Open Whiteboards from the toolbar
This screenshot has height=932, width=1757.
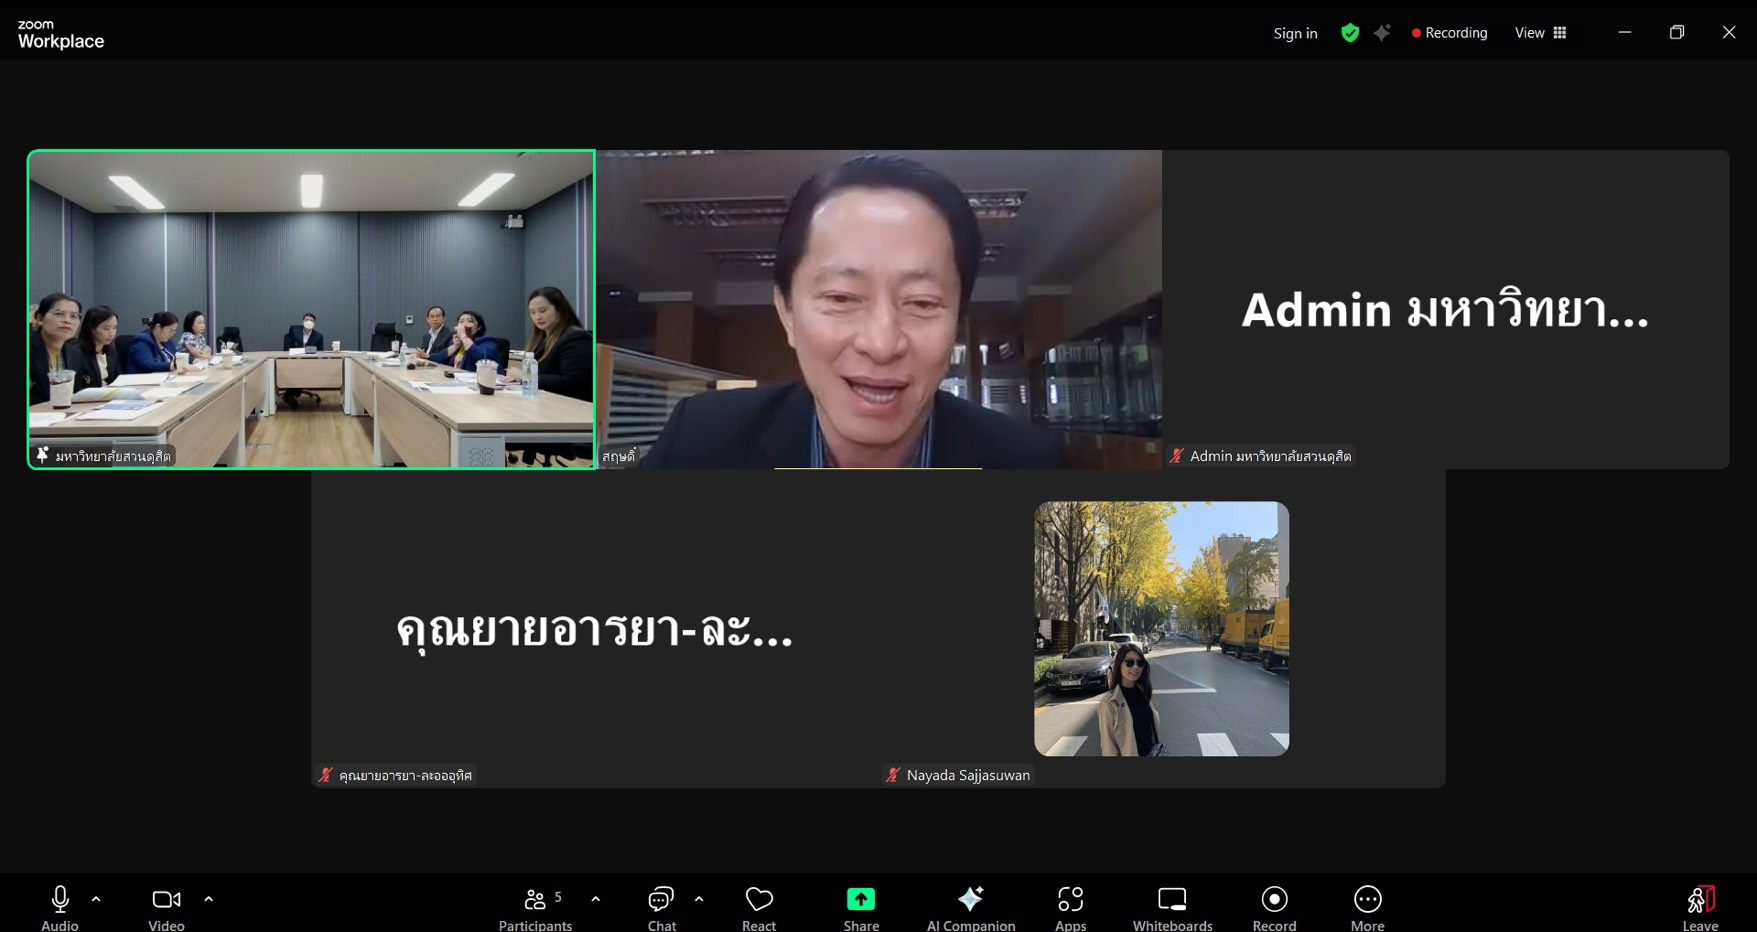coord(1172,901)
